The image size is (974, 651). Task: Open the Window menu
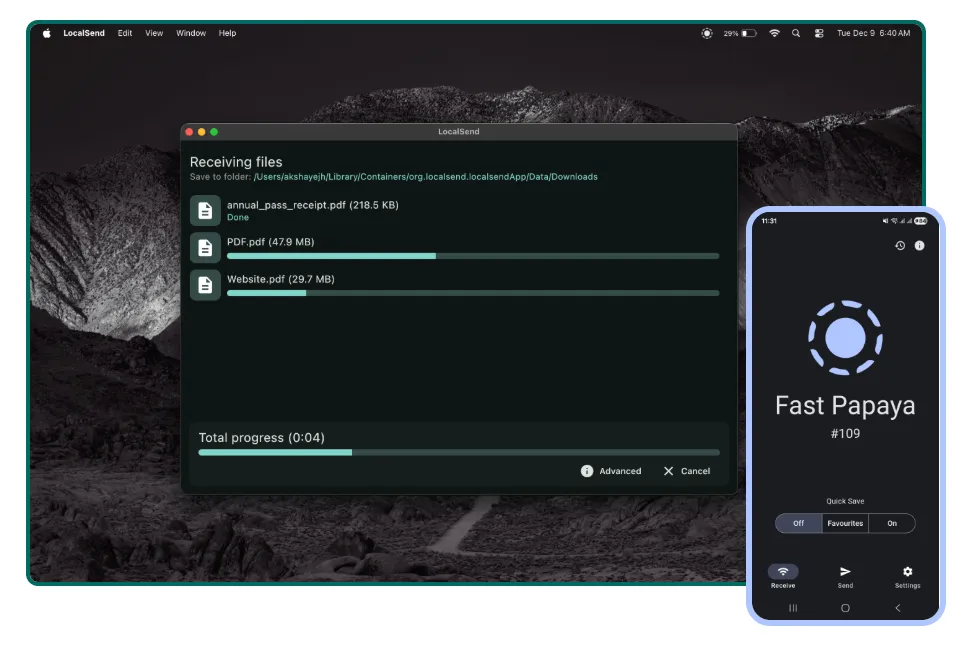[191, 34]
